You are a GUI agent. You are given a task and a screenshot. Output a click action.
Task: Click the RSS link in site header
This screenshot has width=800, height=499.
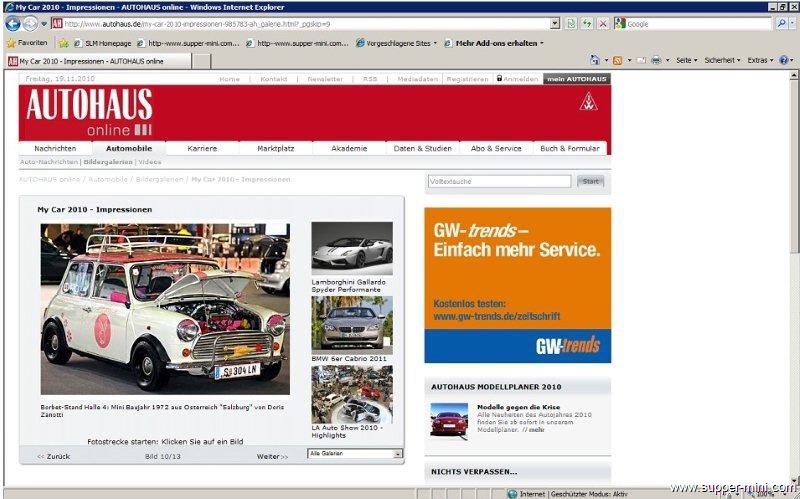(370, 79)
